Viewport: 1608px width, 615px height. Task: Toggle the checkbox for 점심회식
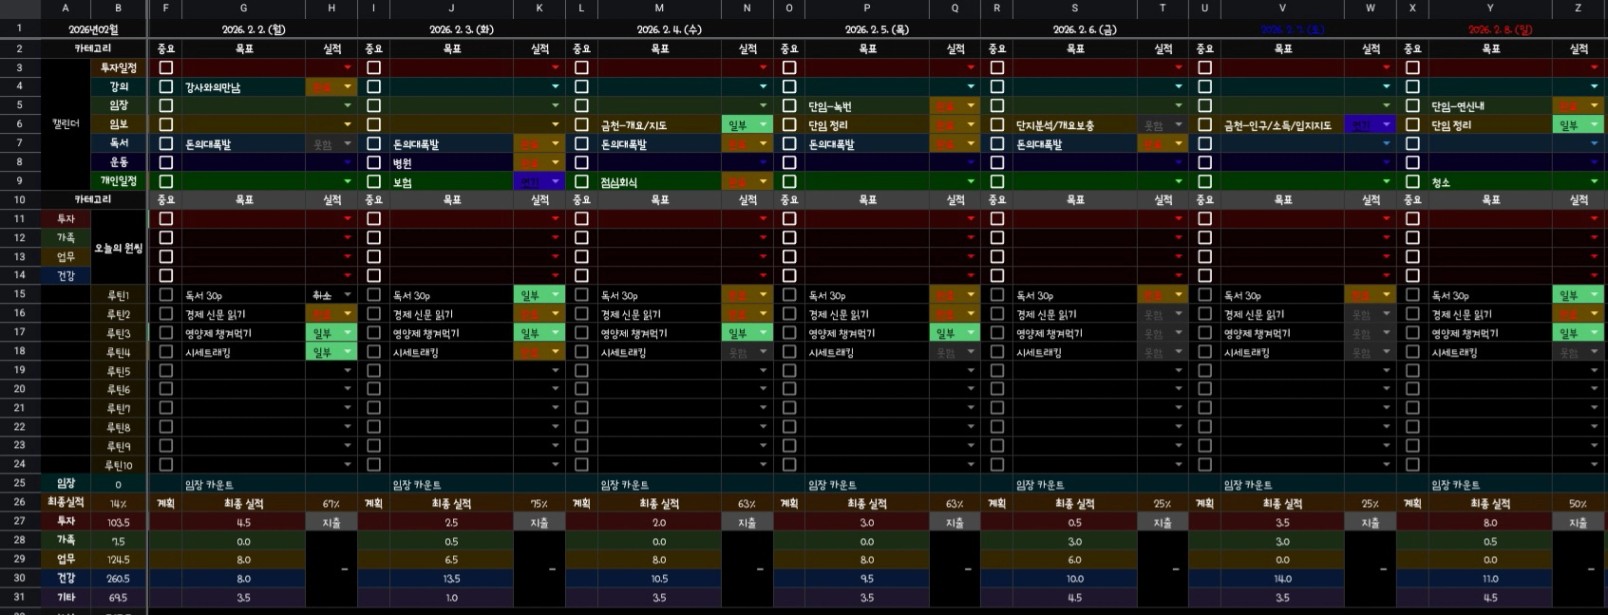(581, 182)
